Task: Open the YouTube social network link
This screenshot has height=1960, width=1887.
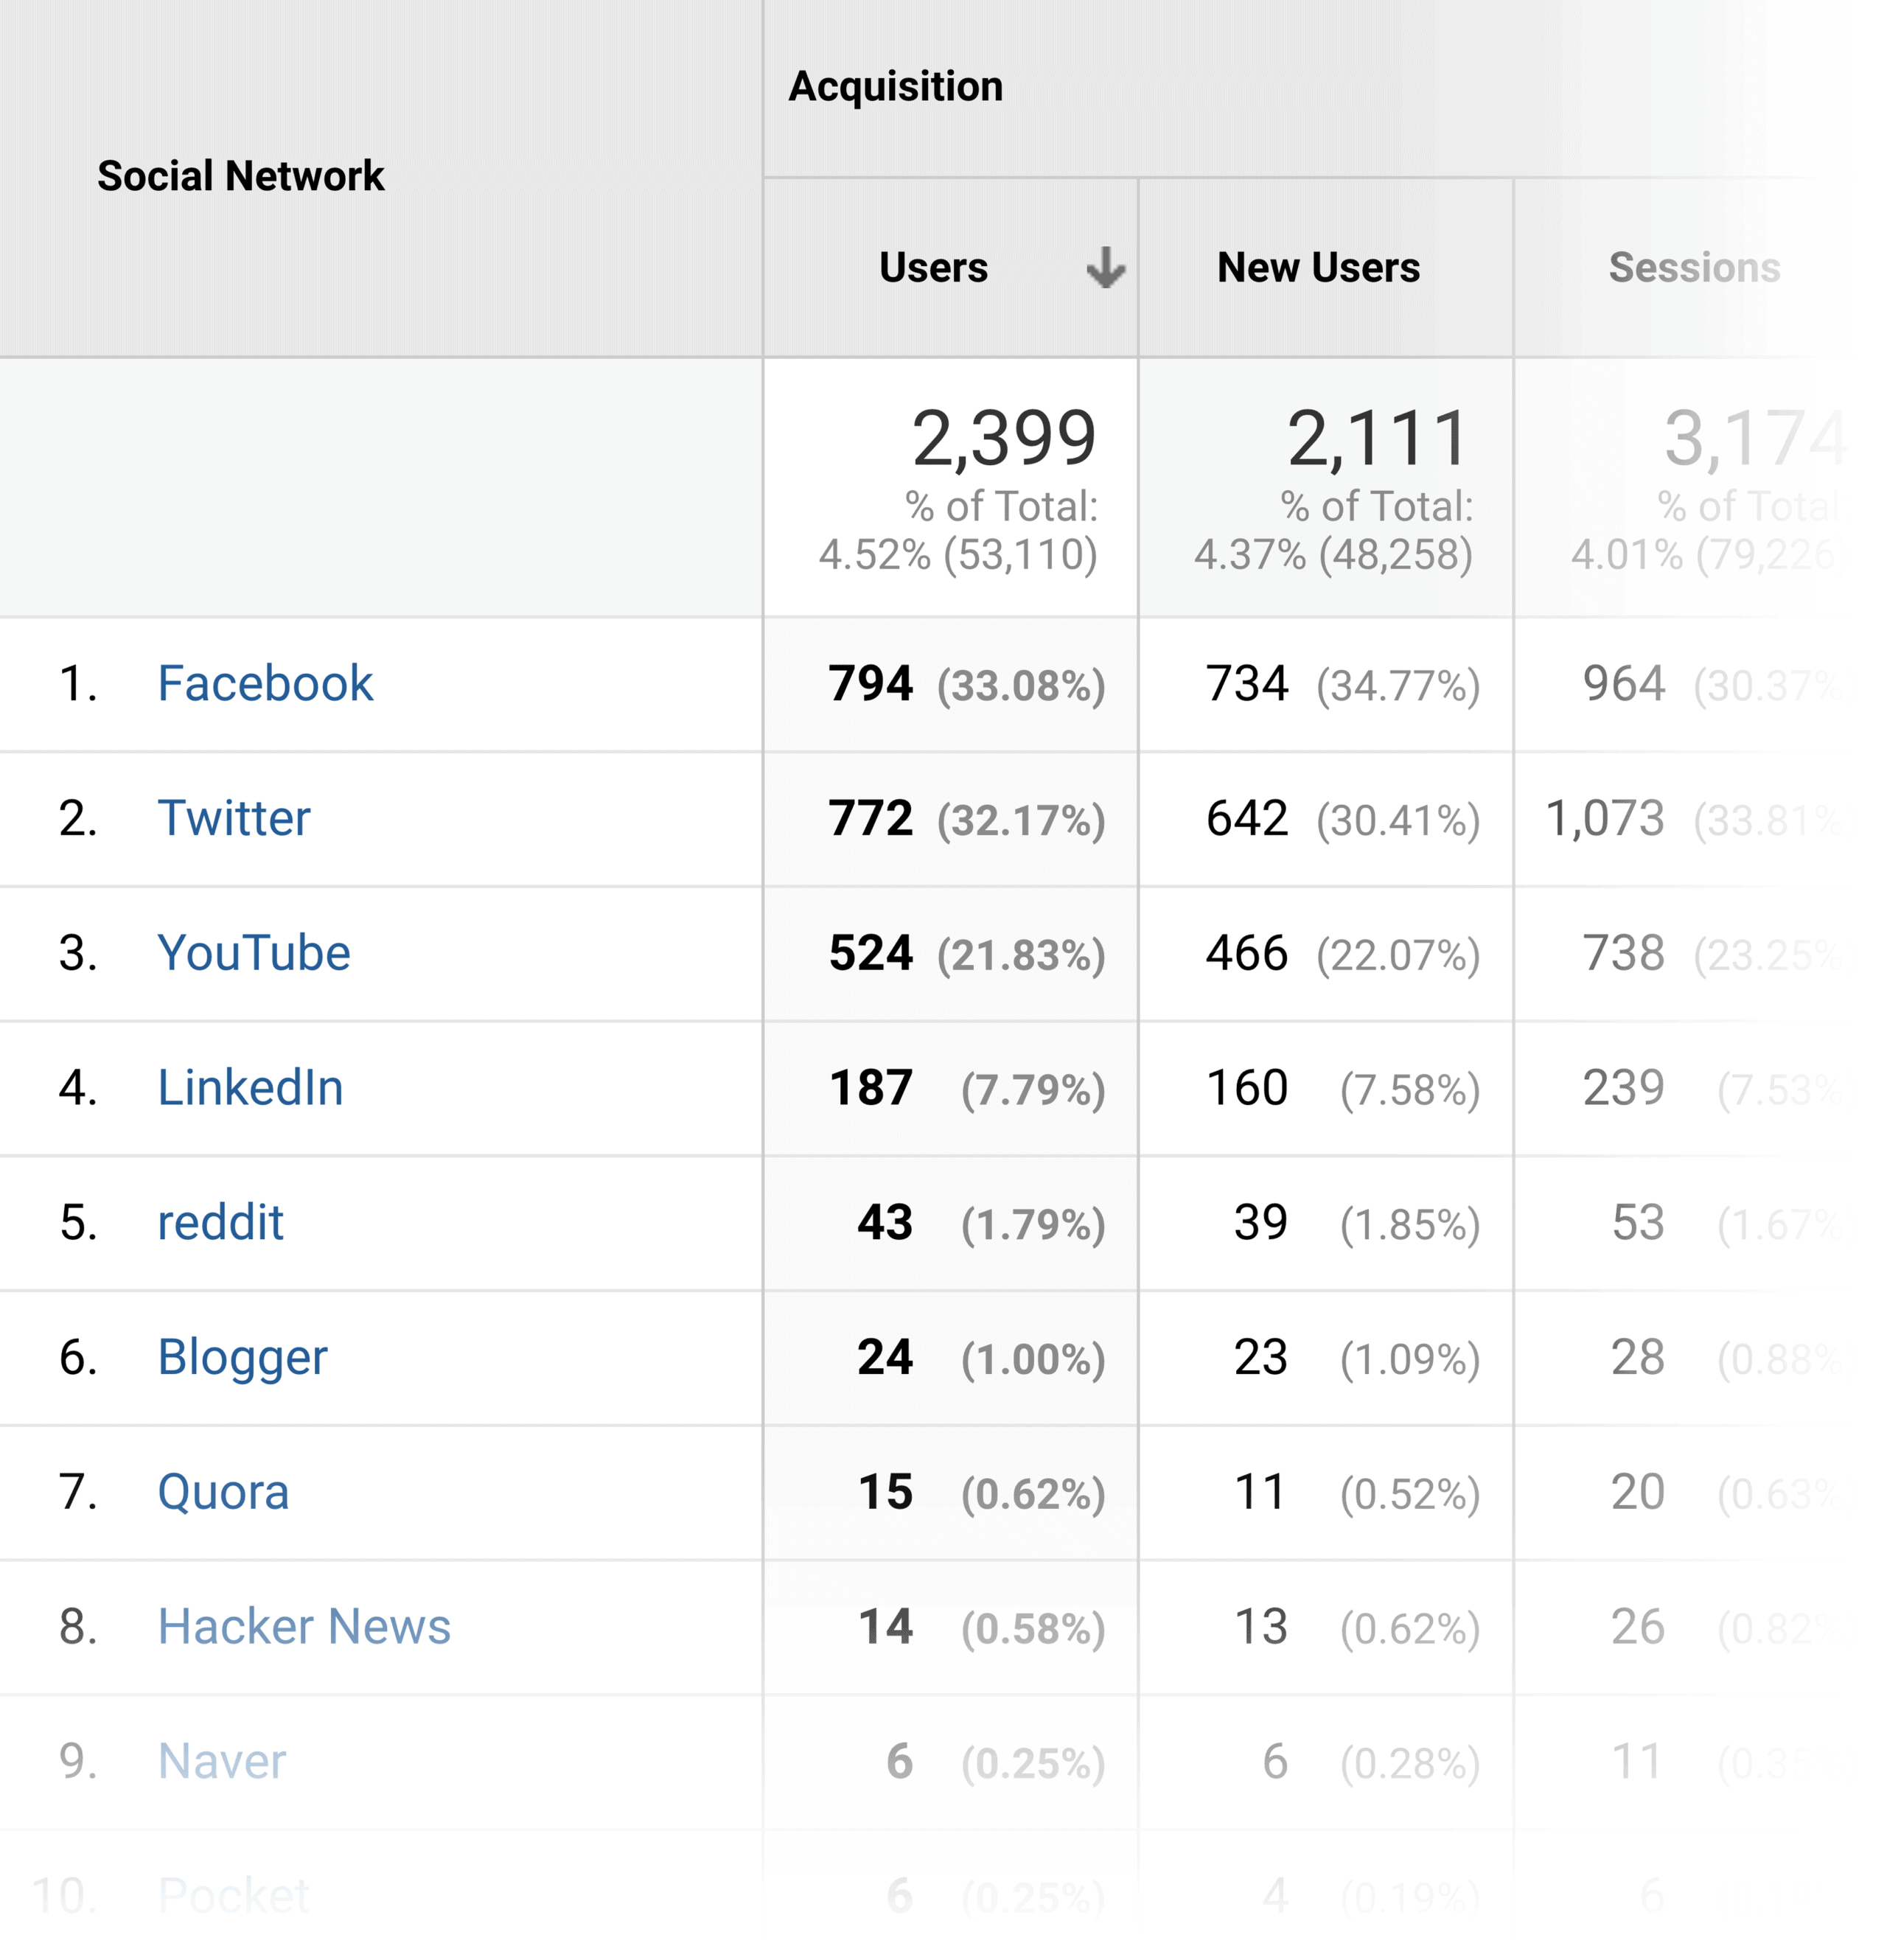Action: (254, 953)
